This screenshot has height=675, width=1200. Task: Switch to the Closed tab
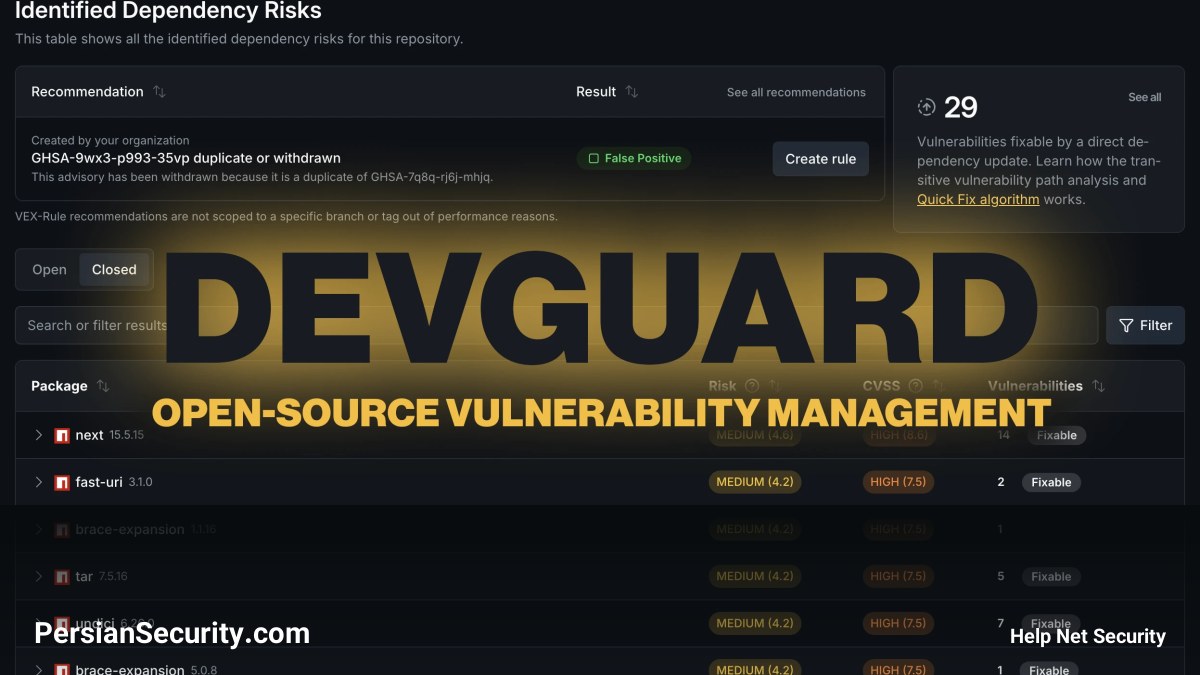(x=114, y=270)
